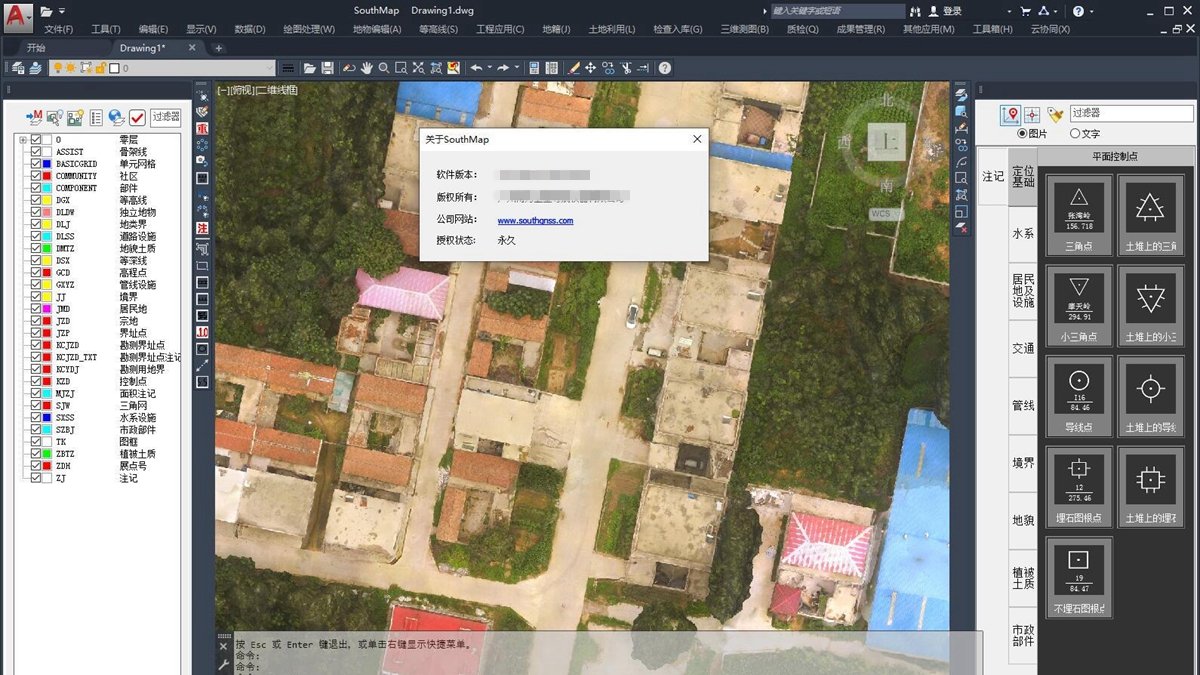Click the Zoom magnifier icon

[x=384, y=68]
